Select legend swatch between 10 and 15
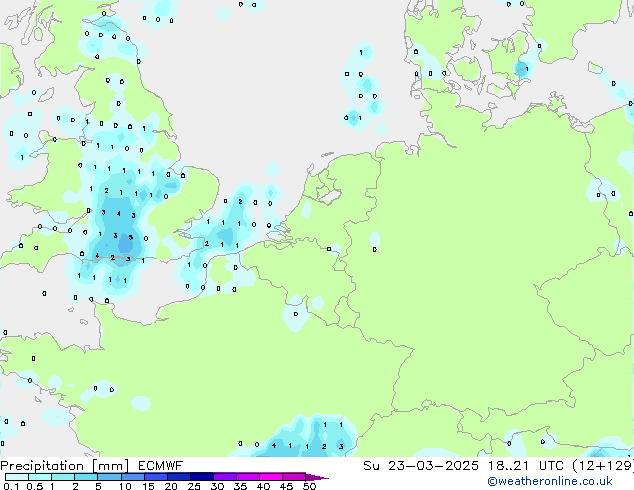634x490 pixels. (132, 477)
